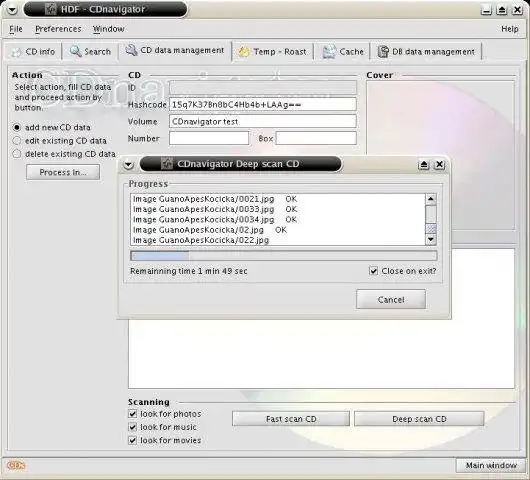Click the magnifier icon on Search tab

[75, 51]
